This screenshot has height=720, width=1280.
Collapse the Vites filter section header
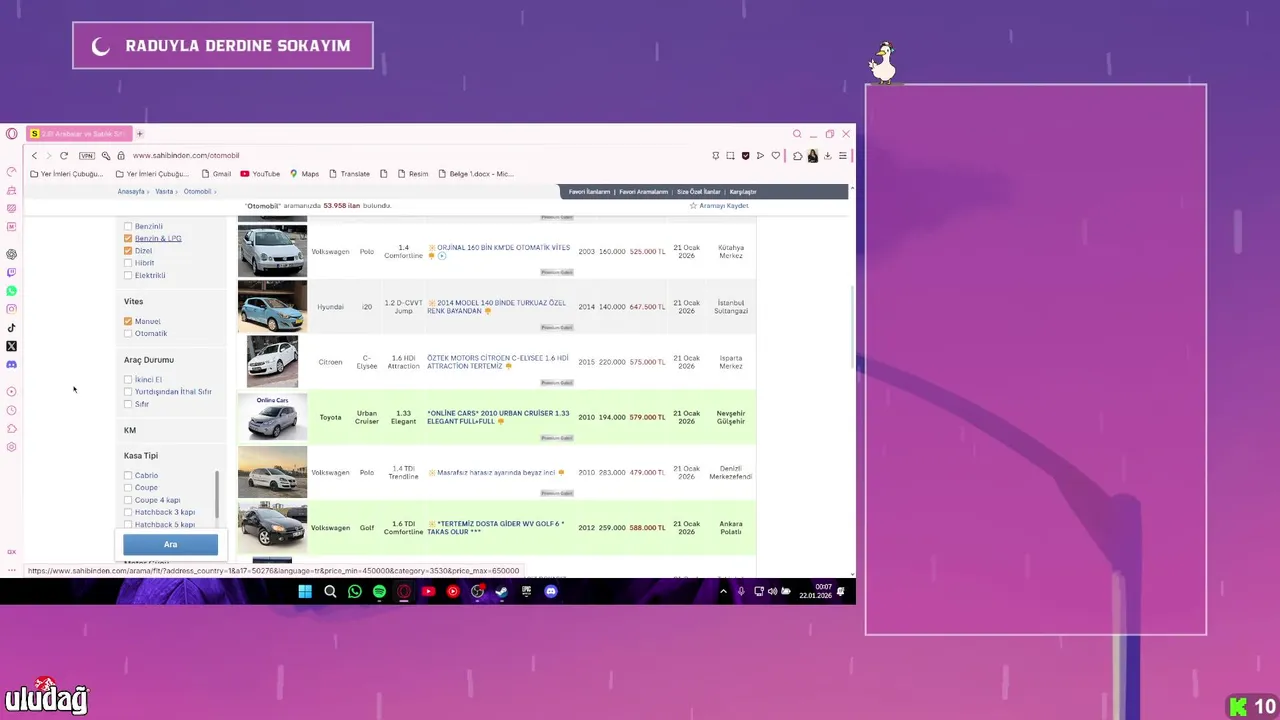(133, 301)
